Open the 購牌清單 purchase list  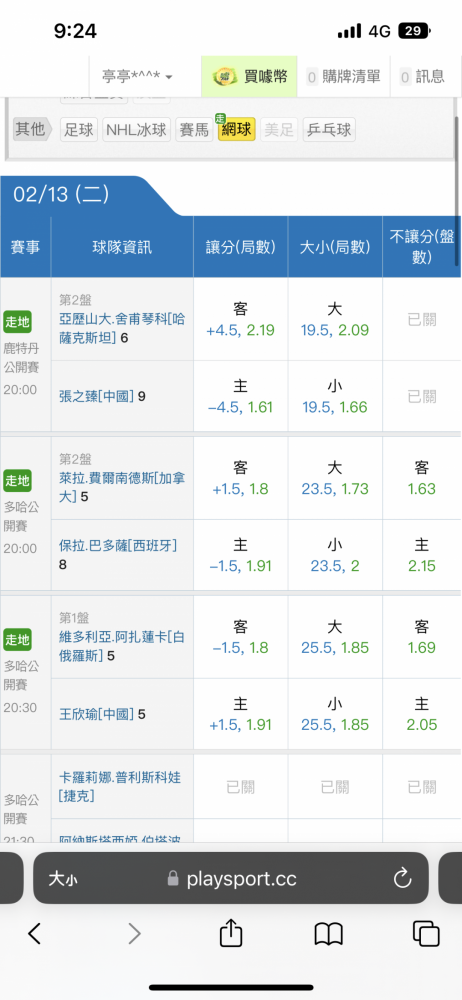pyautogui.click(x=344, y=77)
